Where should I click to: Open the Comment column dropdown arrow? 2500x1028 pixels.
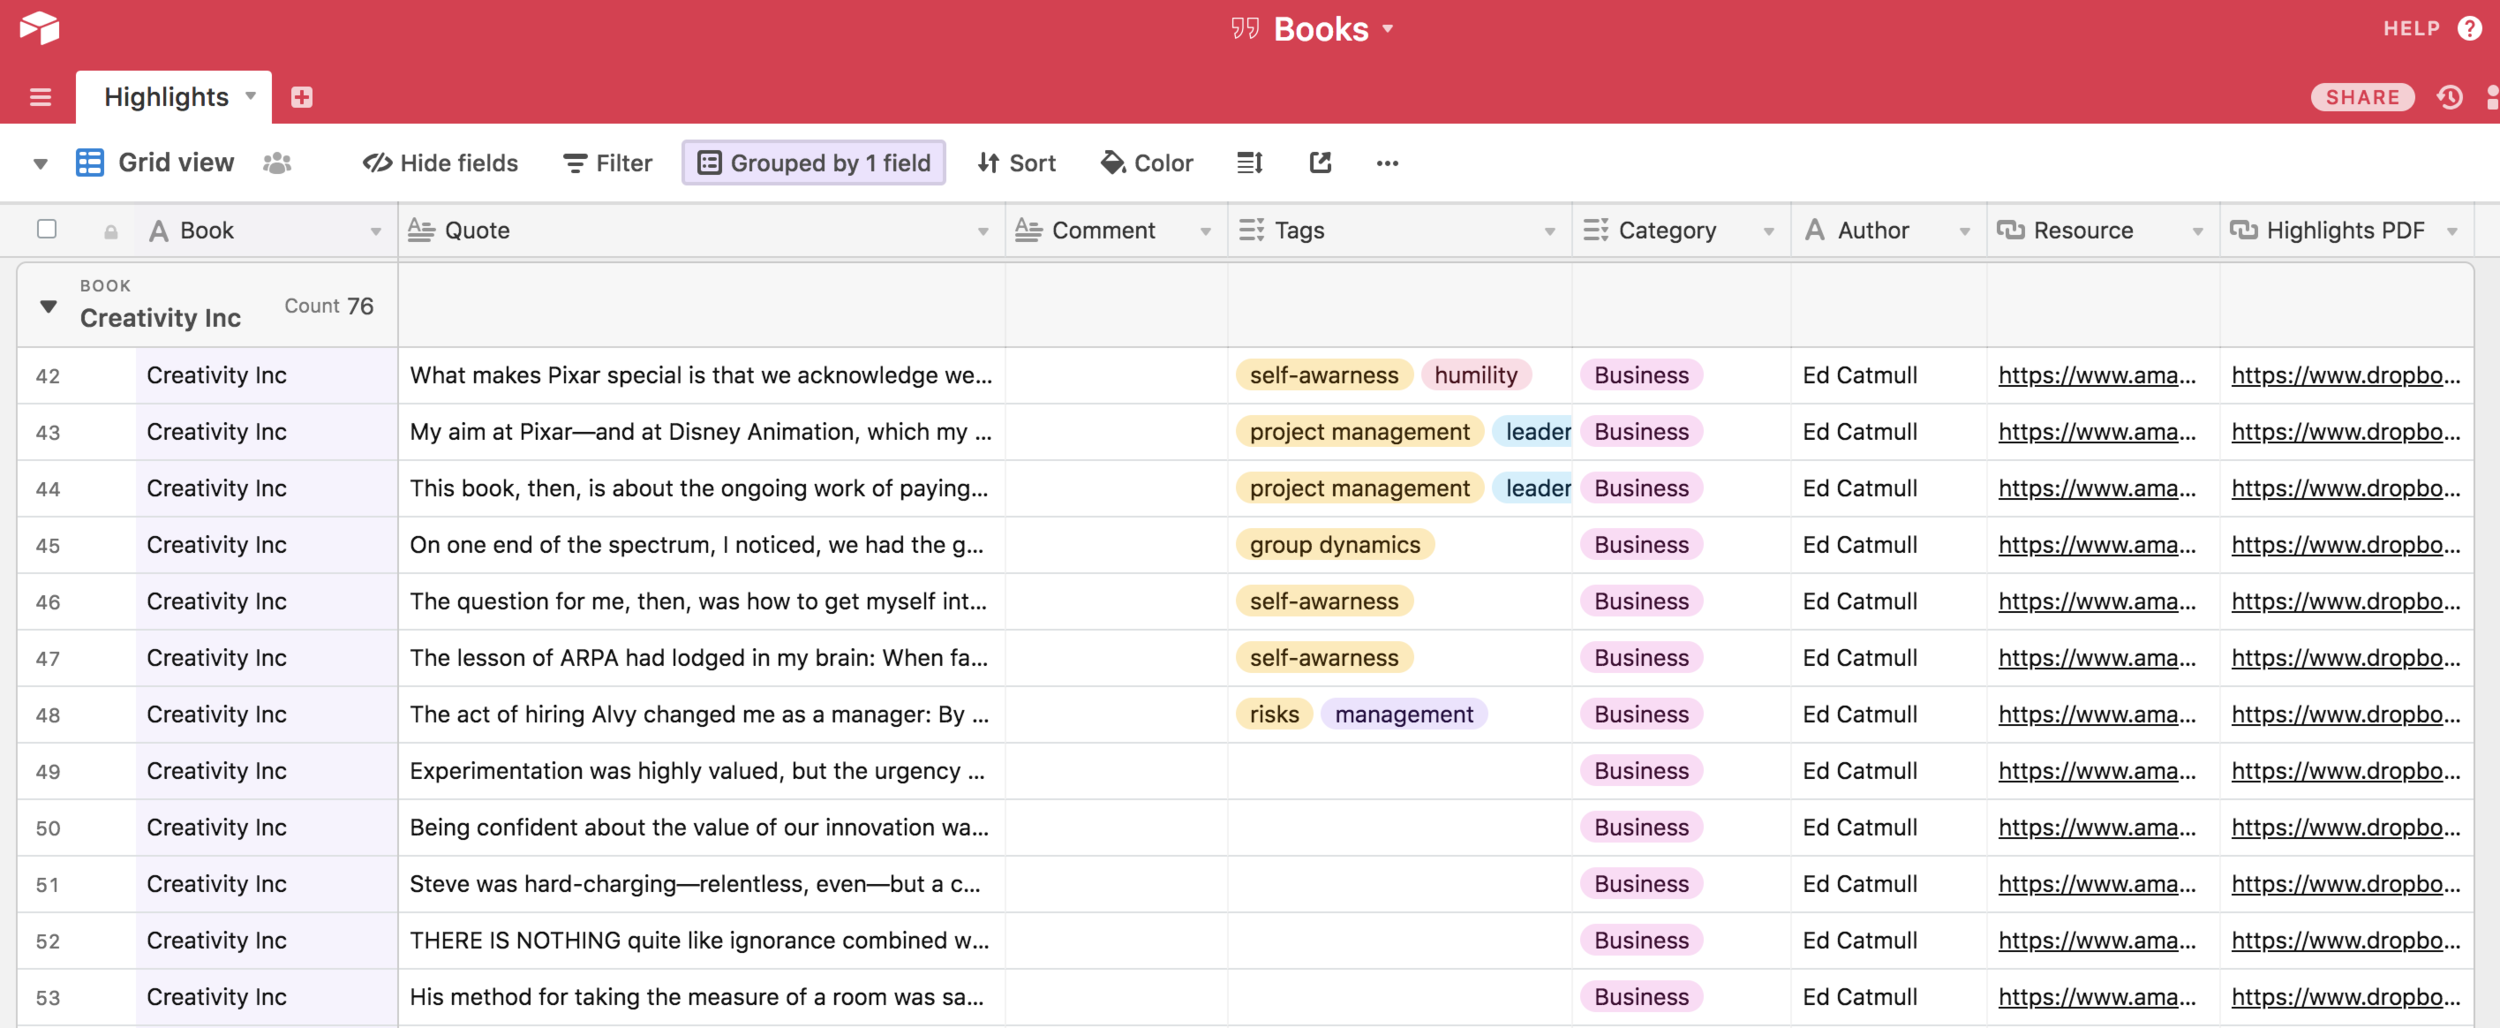click(x=1206, y=232)
